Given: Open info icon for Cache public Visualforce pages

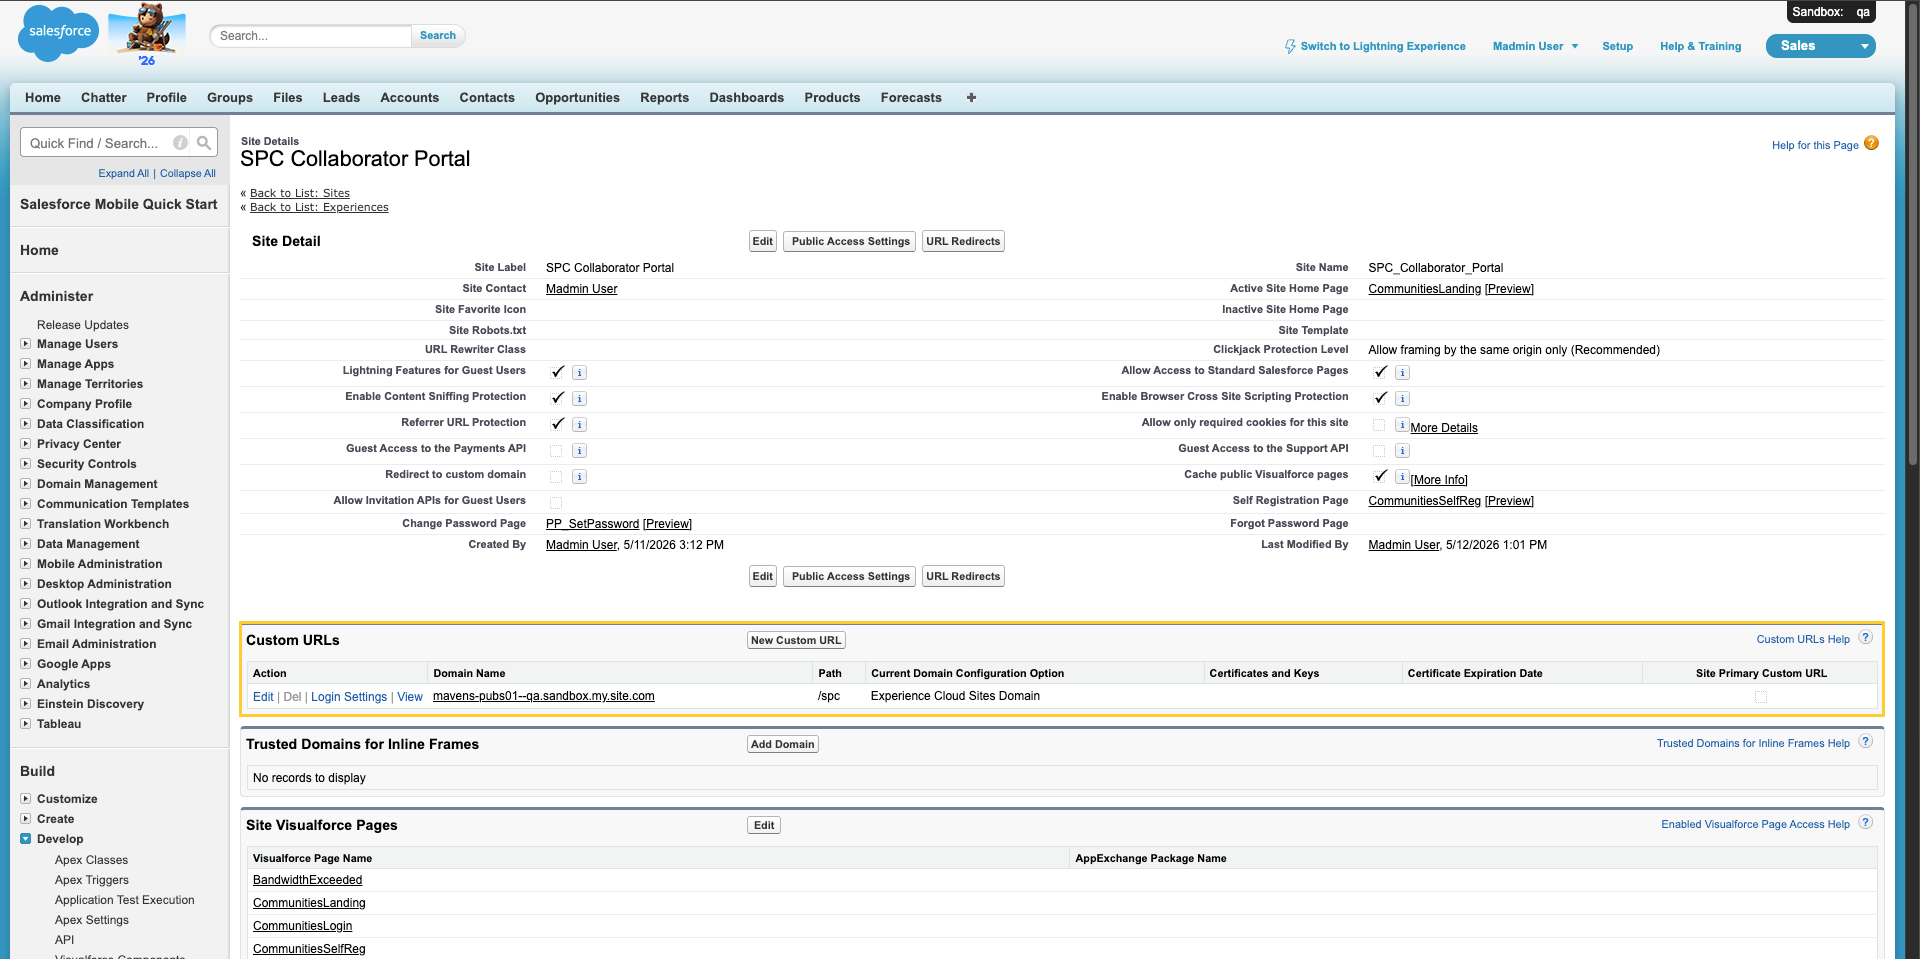Looking at the screenshot, I should 1402,477.
